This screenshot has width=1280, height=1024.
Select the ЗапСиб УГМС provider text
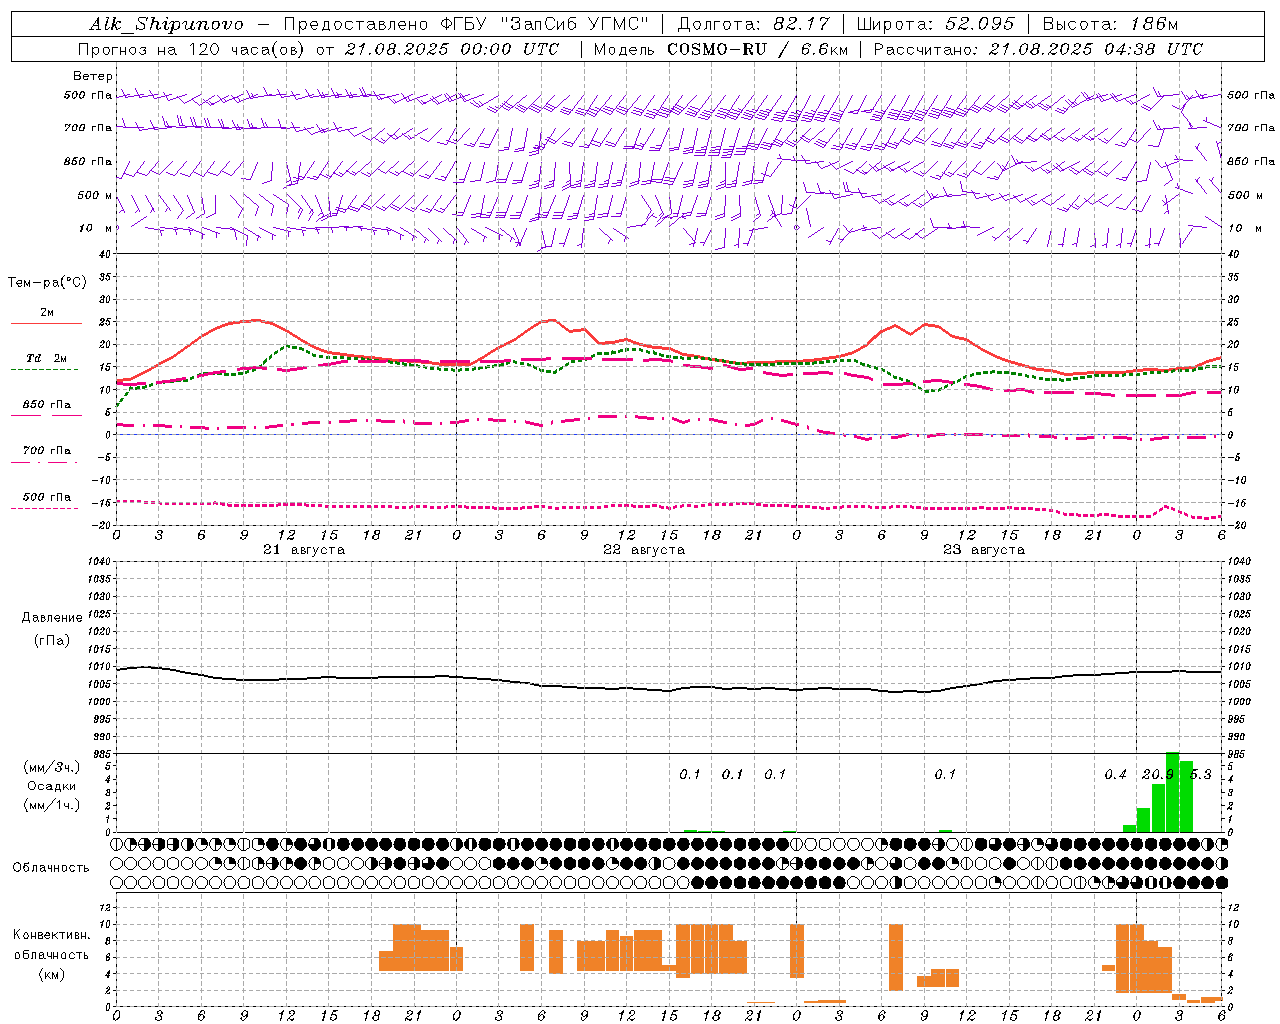(x=574, y=24)
